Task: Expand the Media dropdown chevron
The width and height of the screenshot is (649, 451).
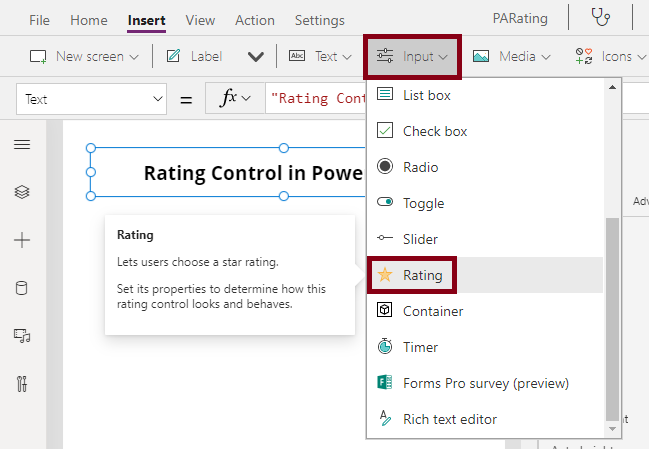Action: [x=546, y=57]
